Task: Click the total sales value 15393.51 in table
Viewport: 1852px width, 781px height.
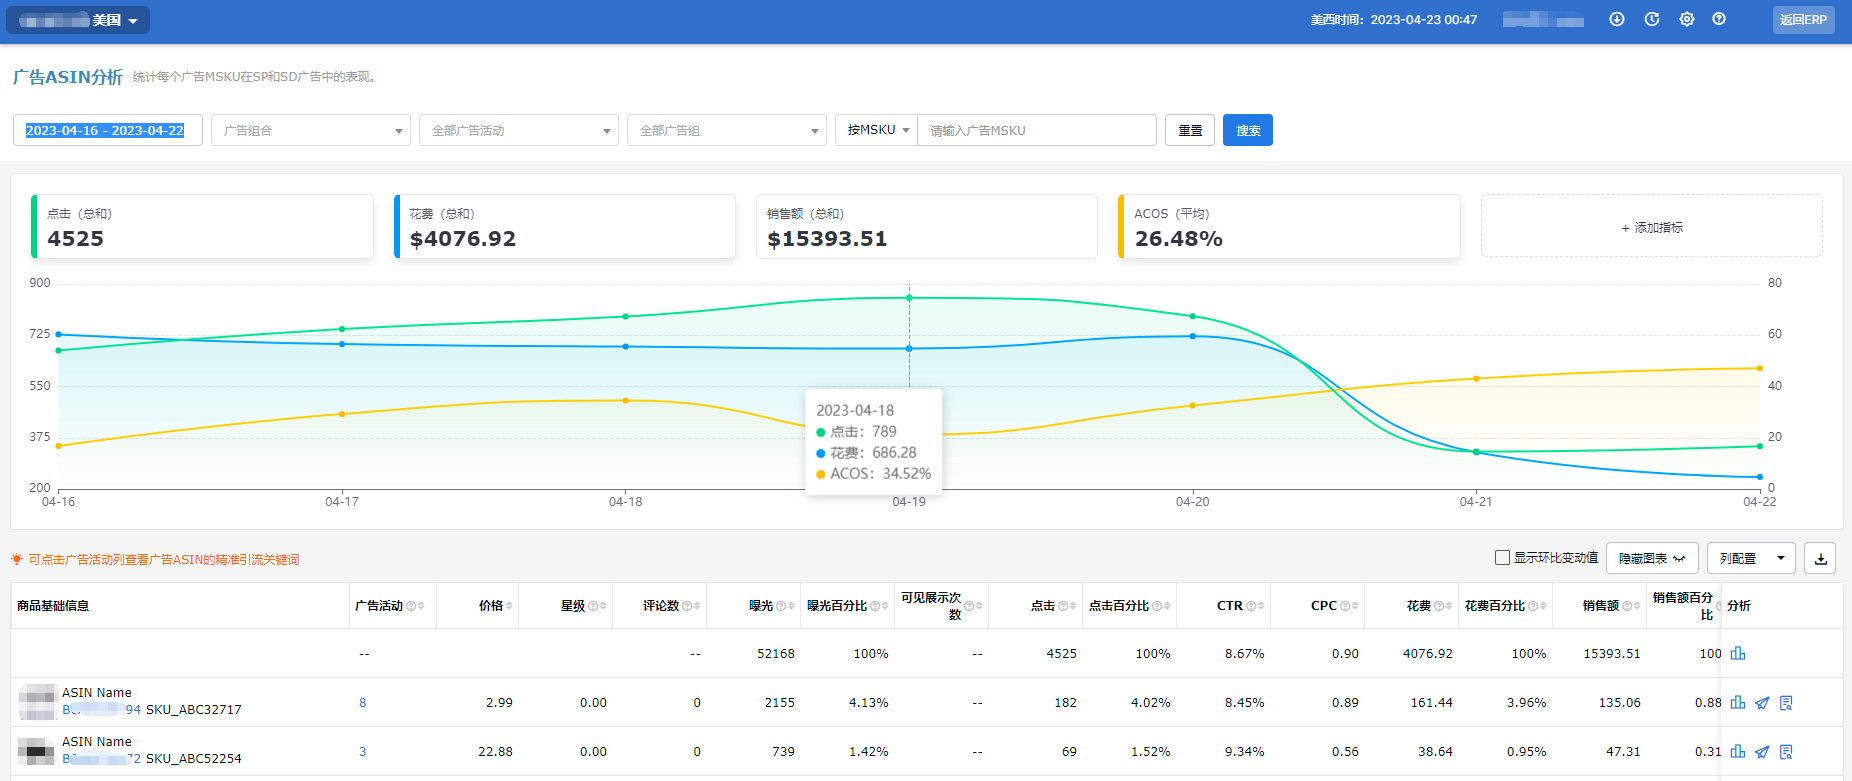Action: 1612,654
